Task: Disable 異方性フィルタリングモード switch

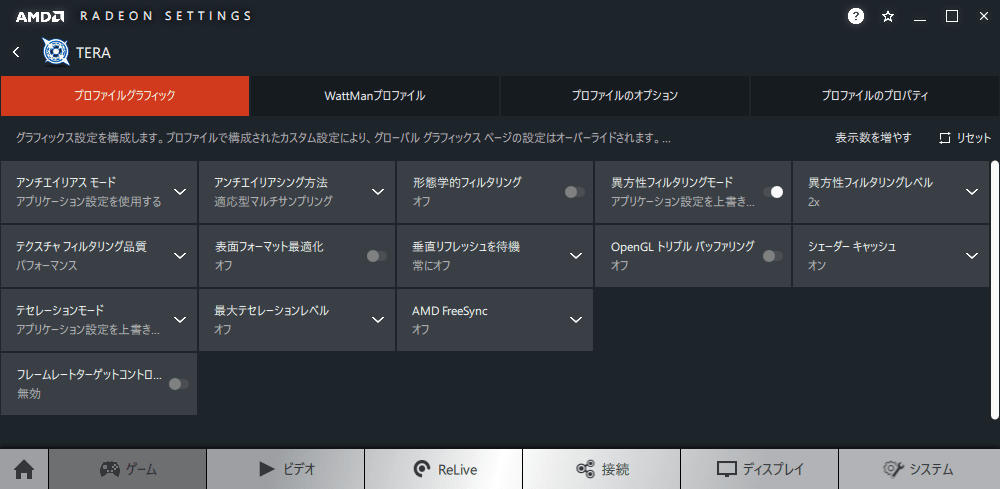Action: (773, 192)
